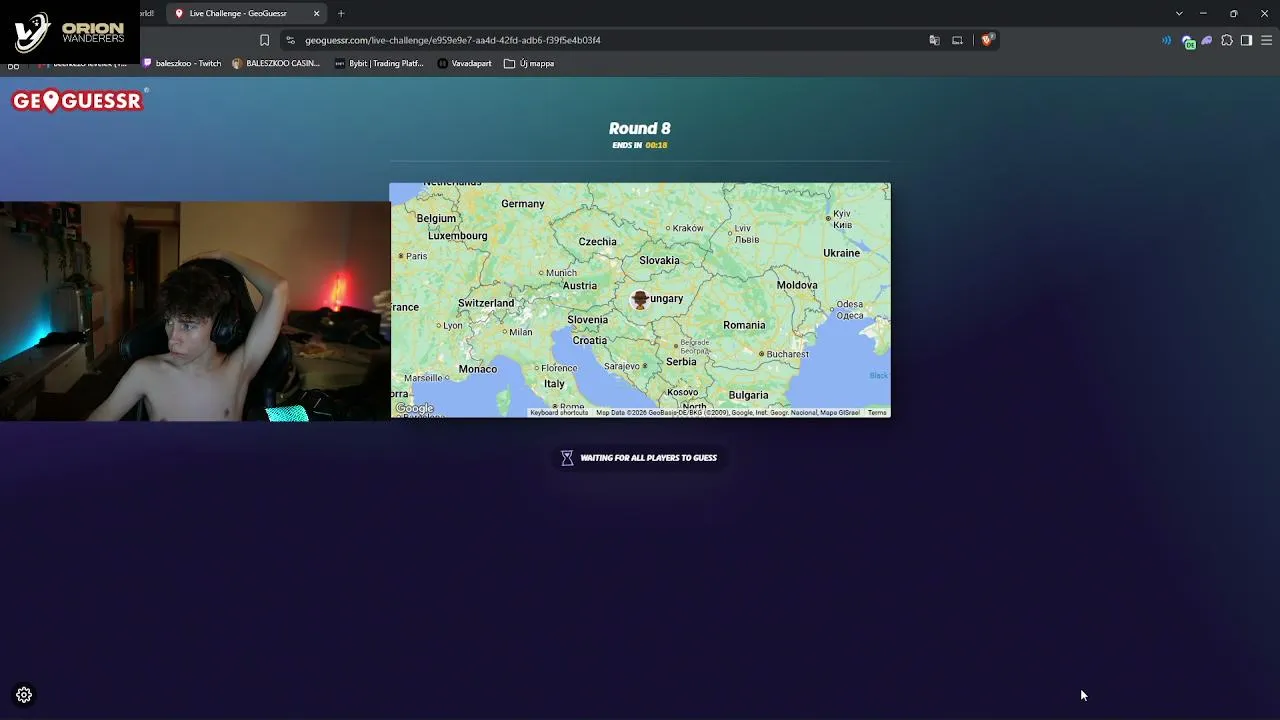This screenshot has height=720, width=1280.
Task: Click the round countdown timer 00:18
Action: (656, 145)
